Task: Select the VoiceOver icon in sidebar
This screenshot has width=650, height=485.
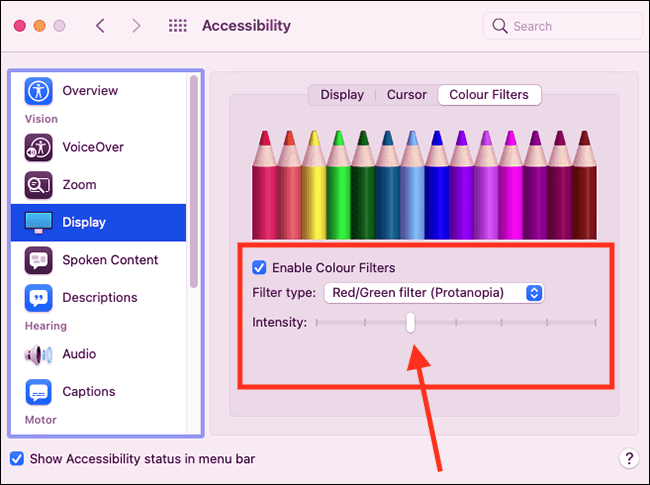Action: point(39,147)
